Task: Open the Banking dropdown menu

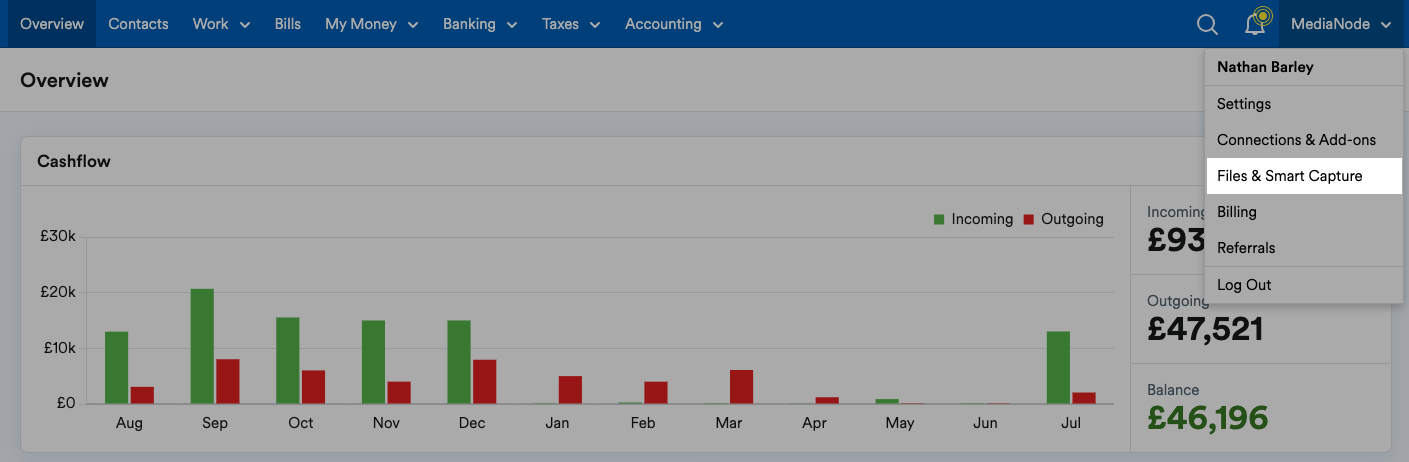Action: (x=480, y=24)
